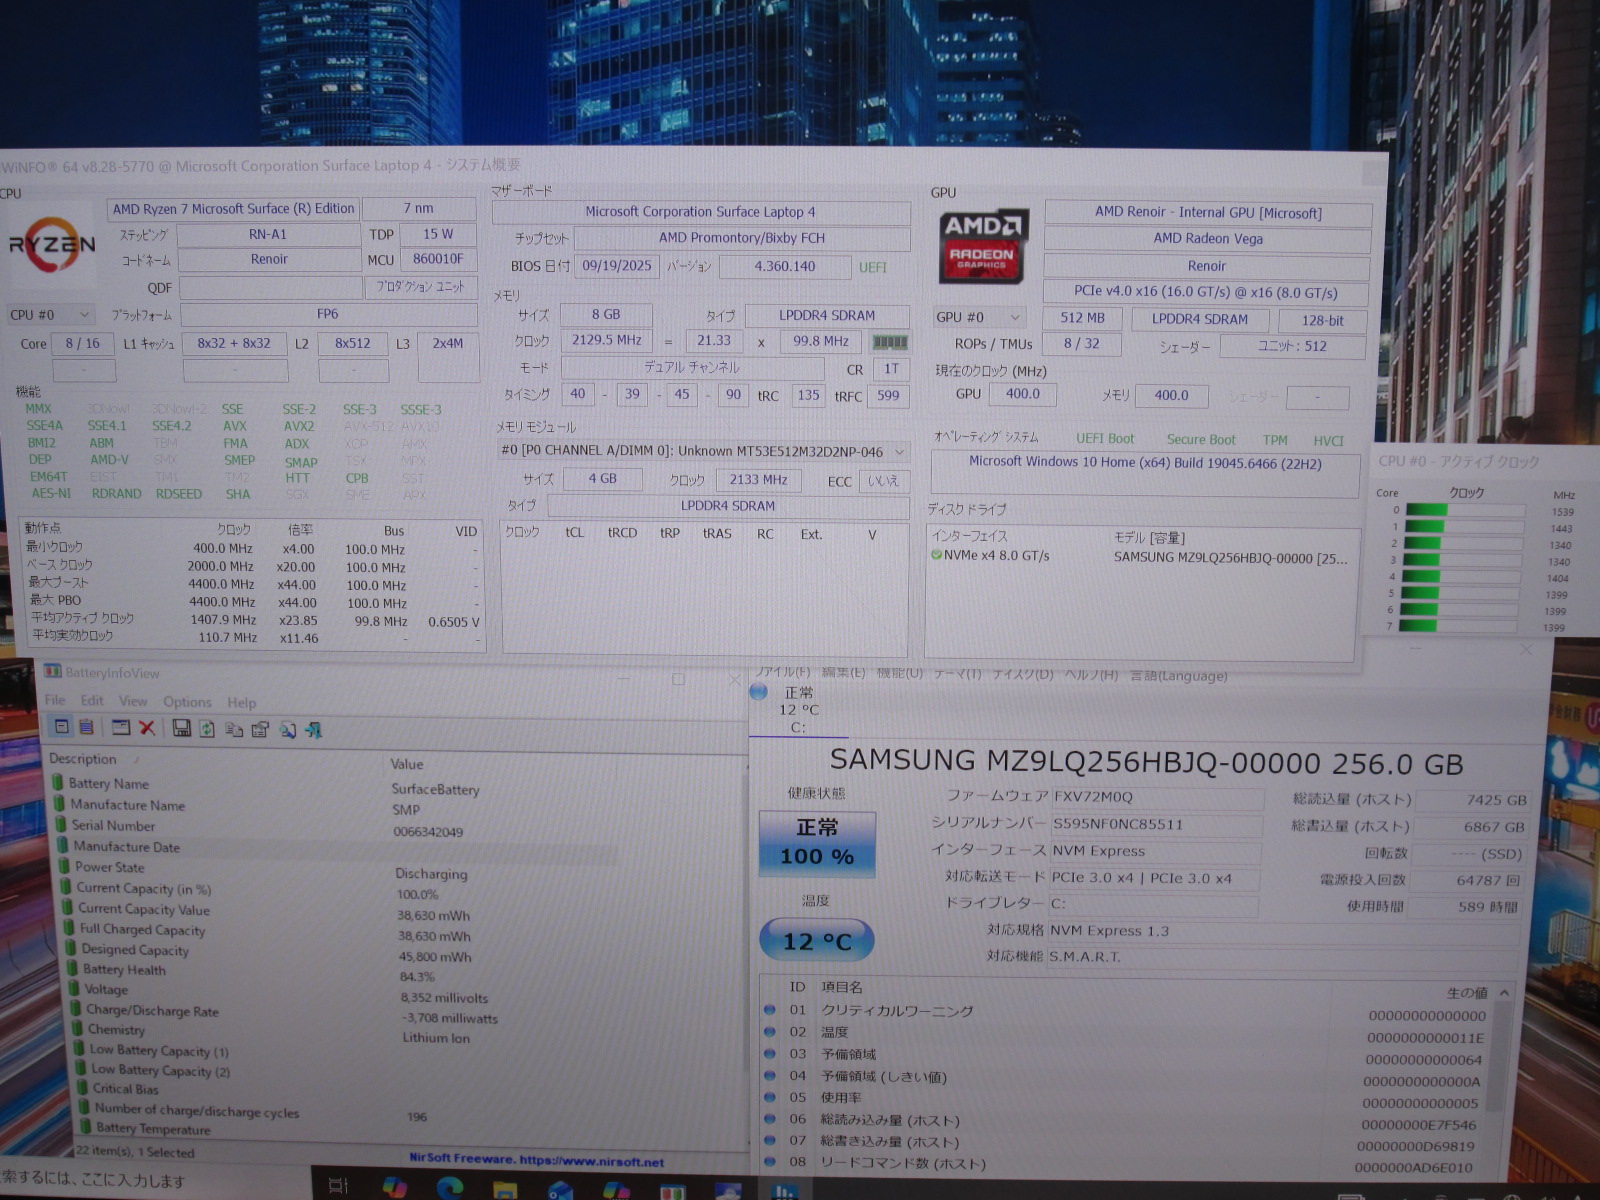Select the Battery Health row
The image size is (1600, 1200).
point(125,970)
